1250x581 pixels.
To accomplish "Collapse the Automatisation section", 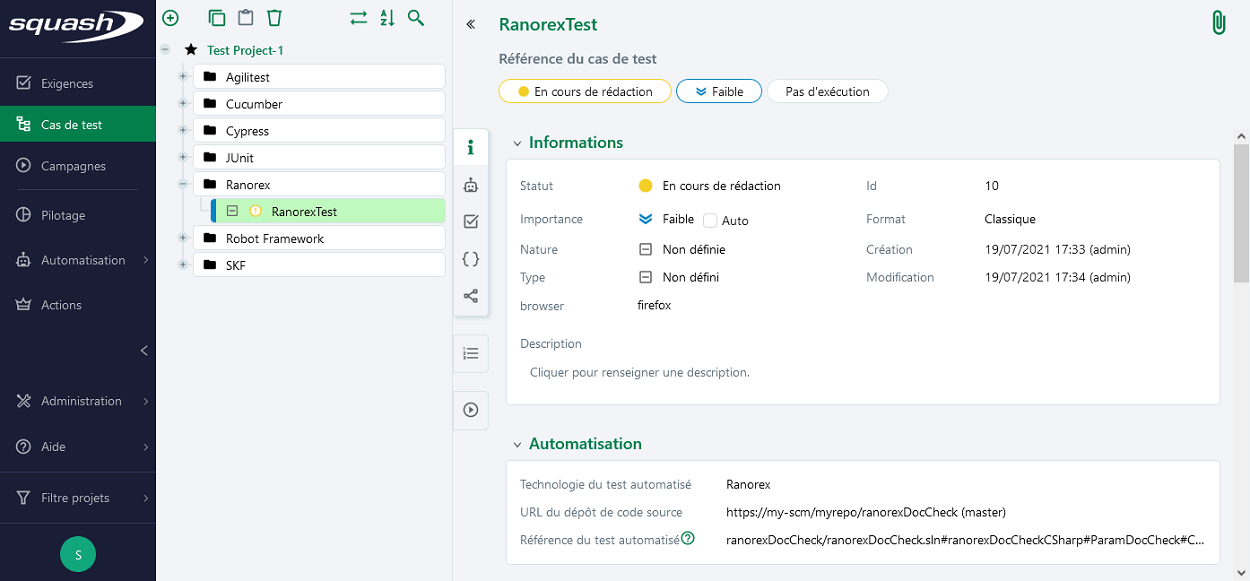I will click(x=517, y=443).
